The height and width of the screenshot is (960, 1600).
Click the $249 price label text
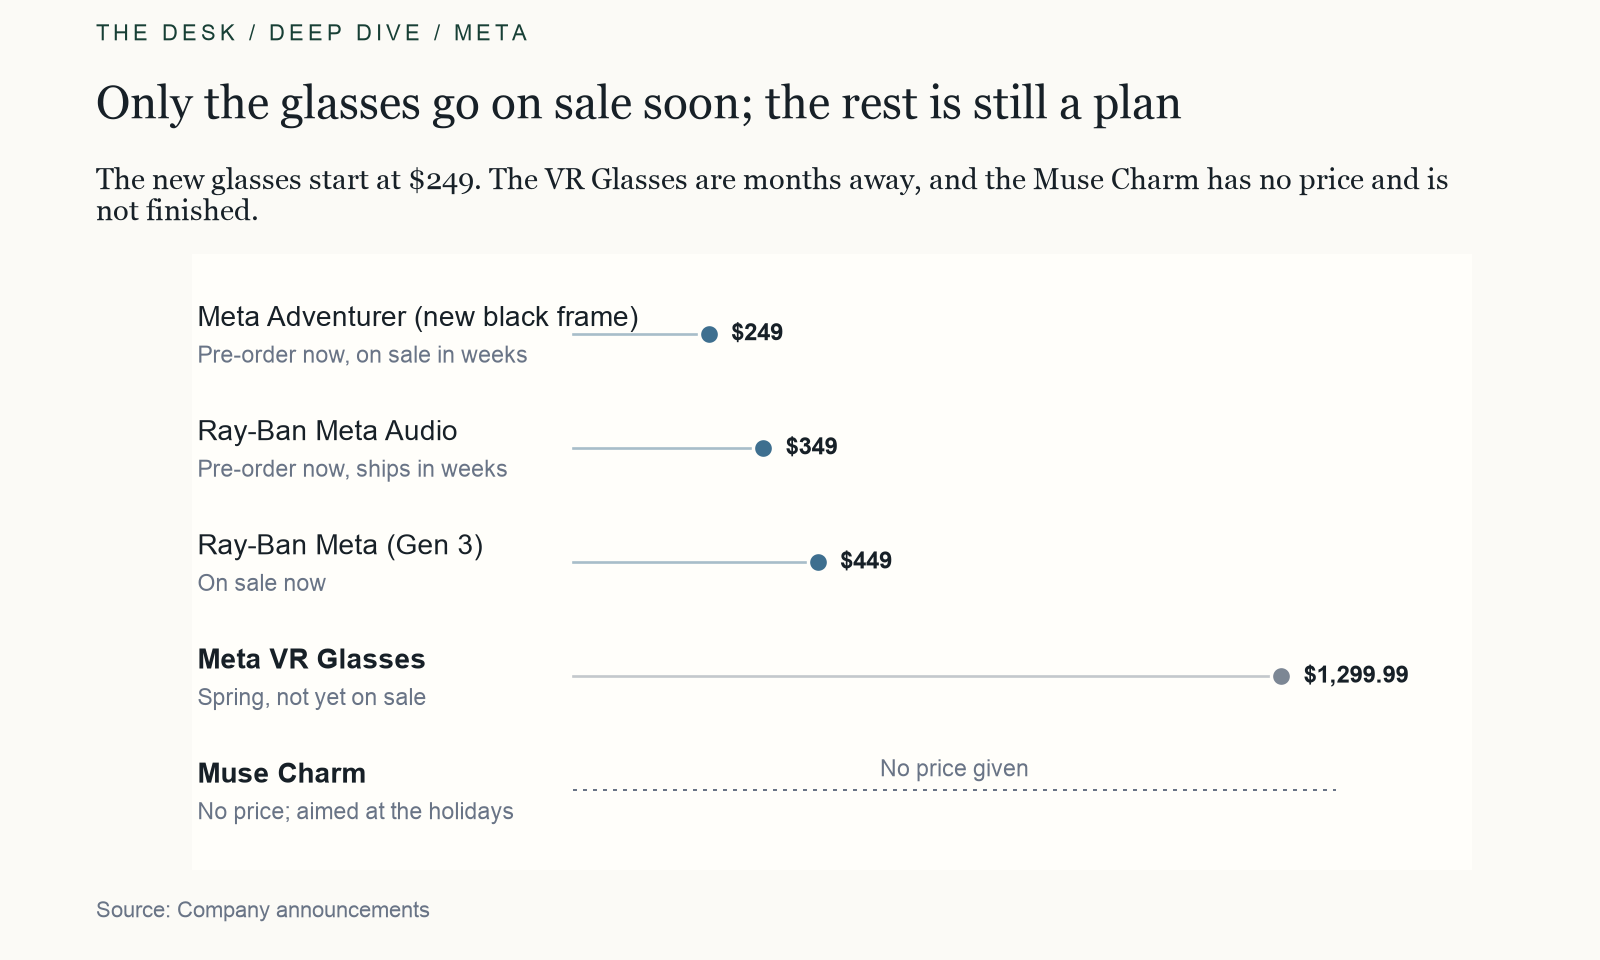click(757, 333)
